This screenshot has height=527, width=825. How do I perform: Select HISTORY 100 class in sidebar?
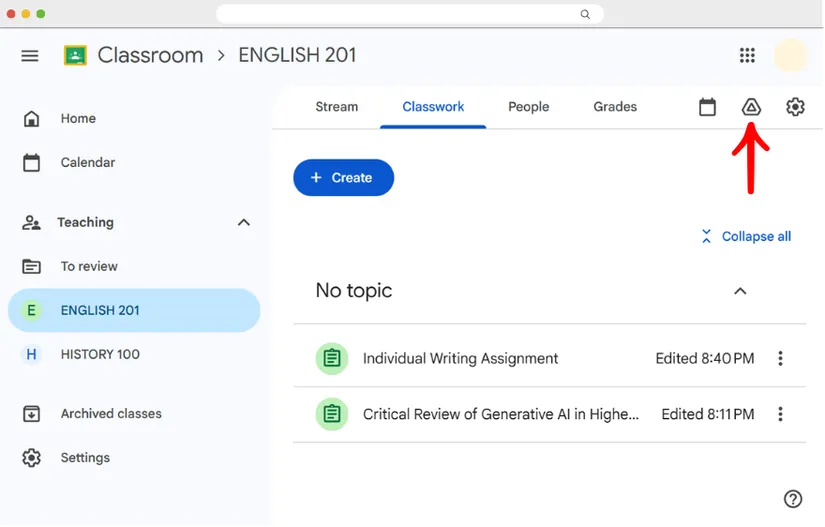(100, 354)
